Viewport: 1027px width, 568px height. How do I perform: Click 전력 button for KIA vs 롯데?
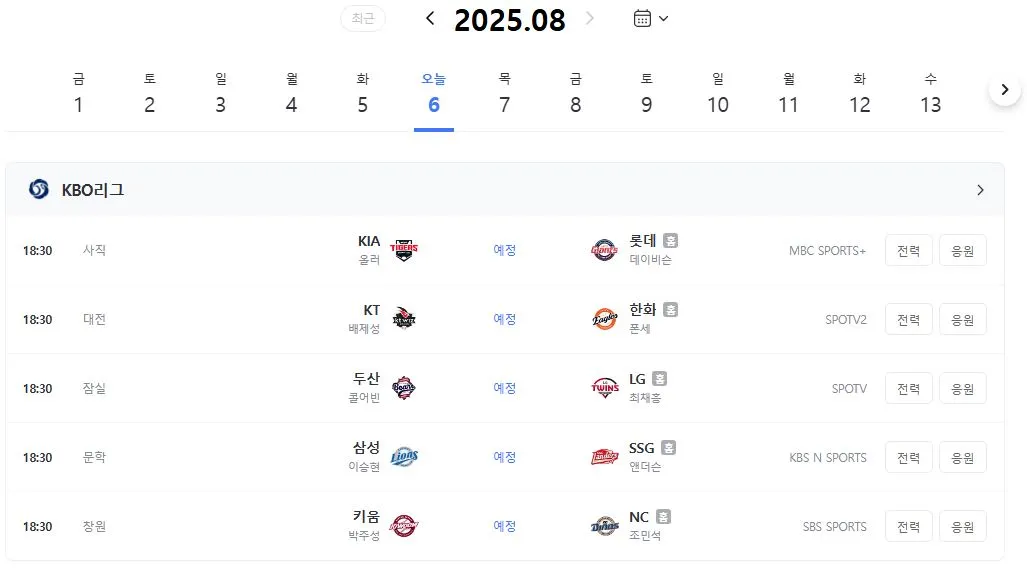tap(908, 250)
